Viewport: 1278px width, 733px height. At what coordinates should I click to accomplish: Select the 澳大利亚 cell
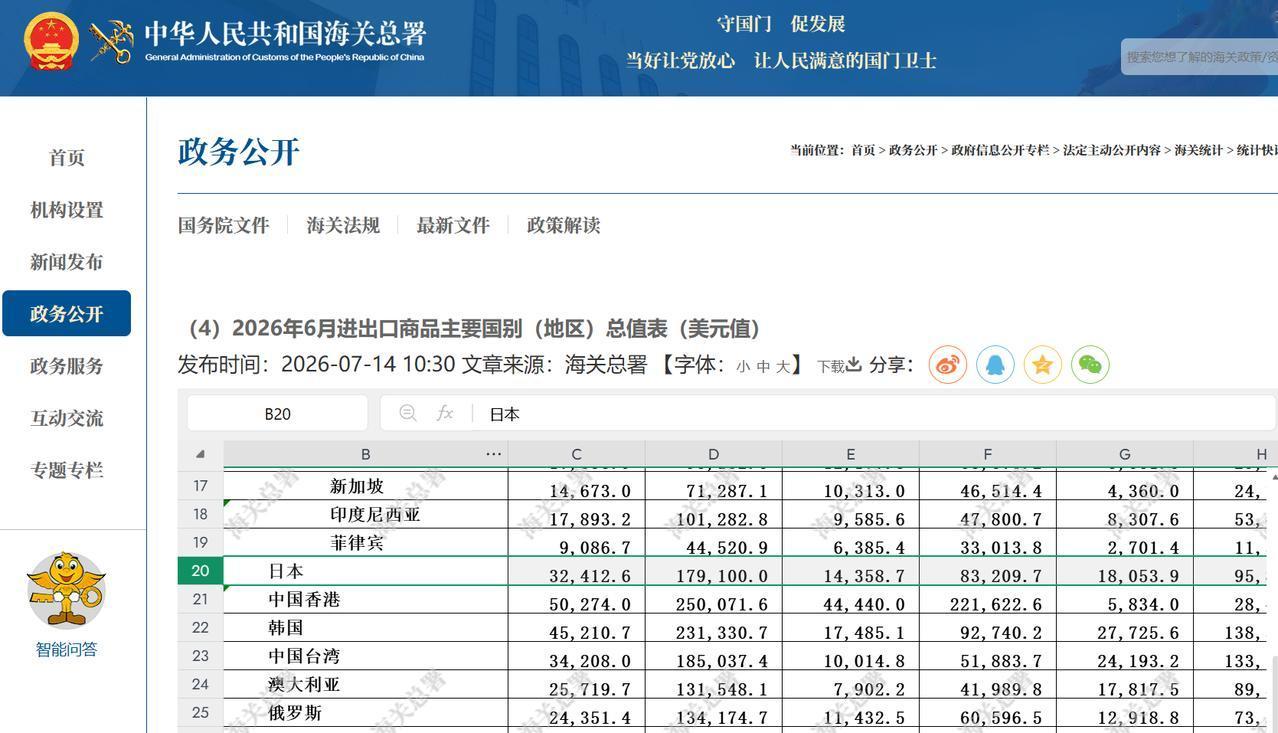(x=365, y=685)
